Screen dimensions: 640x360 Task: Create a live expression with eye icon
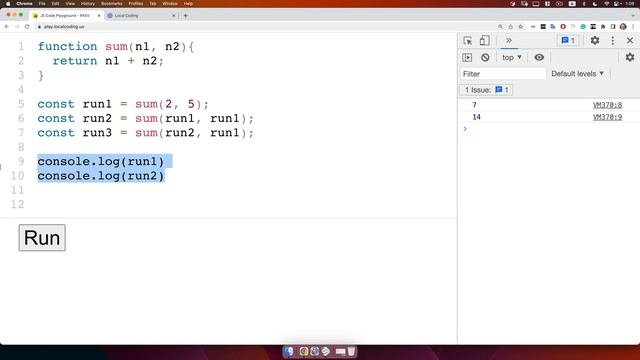pos(539,58)
